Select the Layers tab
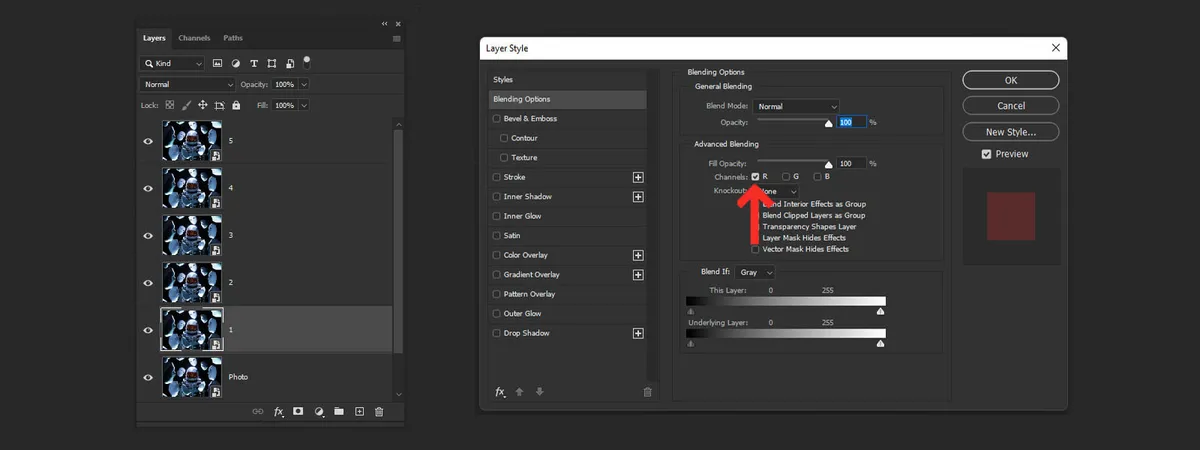1200x450 pixels. point(154,38)
